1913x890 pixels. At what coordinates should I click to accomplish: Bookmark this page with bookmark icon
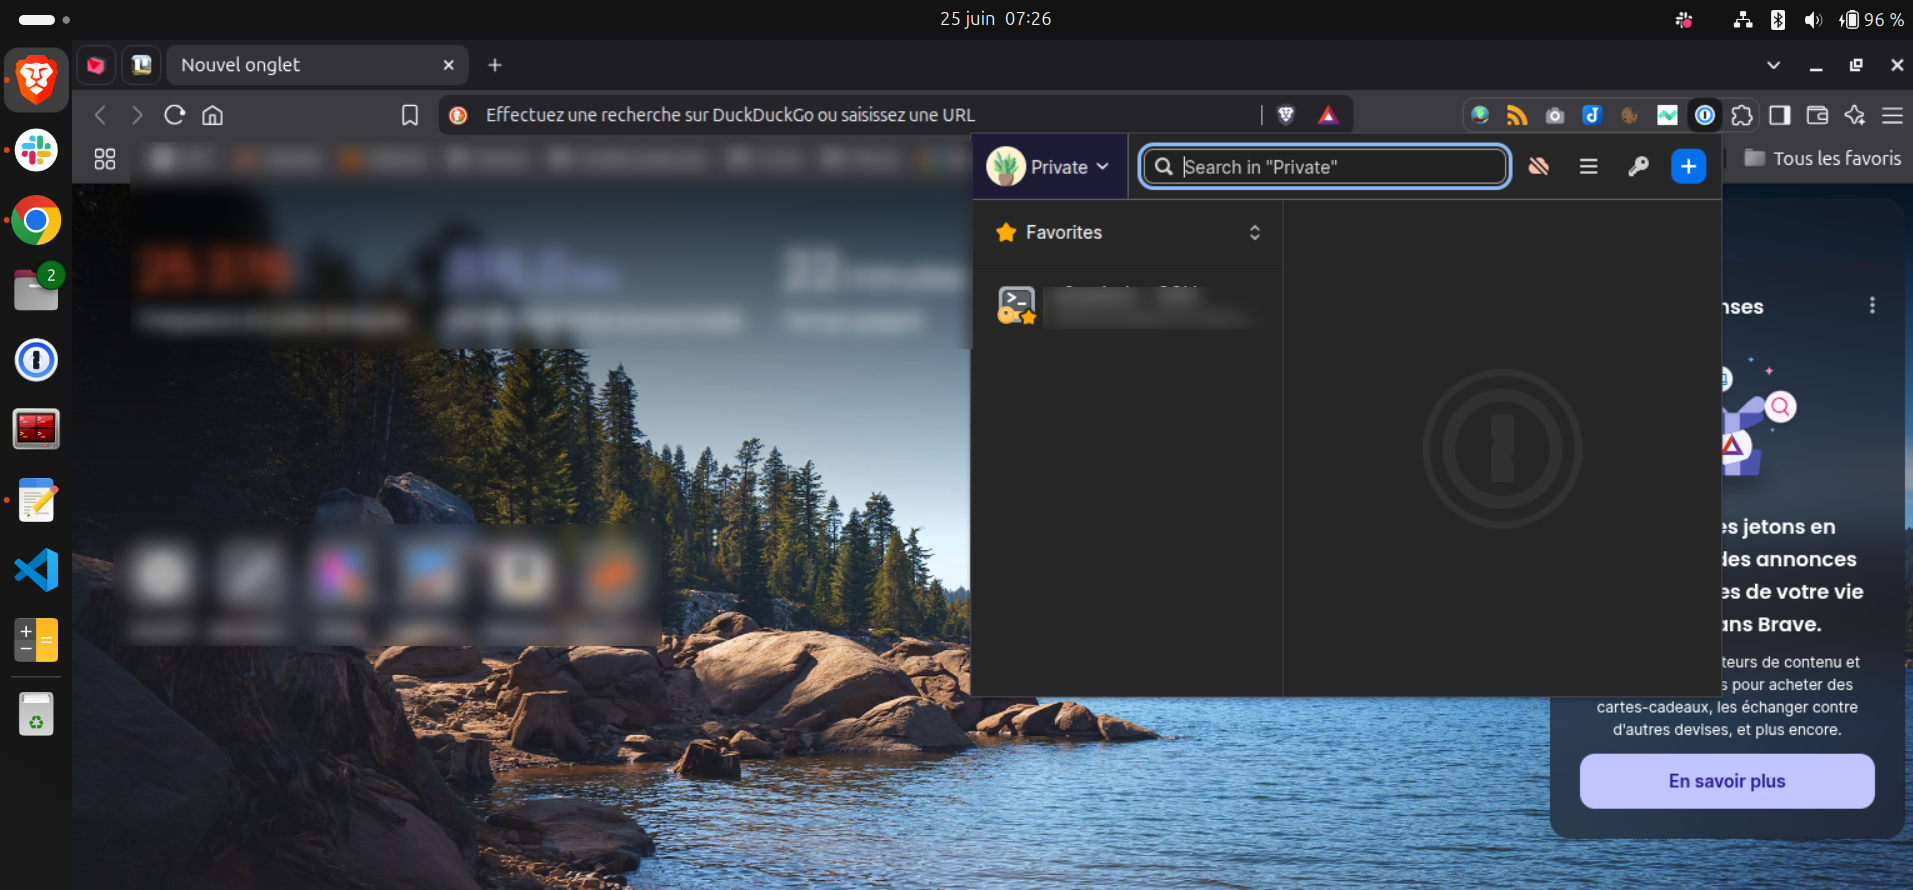(x=410, y=115)
